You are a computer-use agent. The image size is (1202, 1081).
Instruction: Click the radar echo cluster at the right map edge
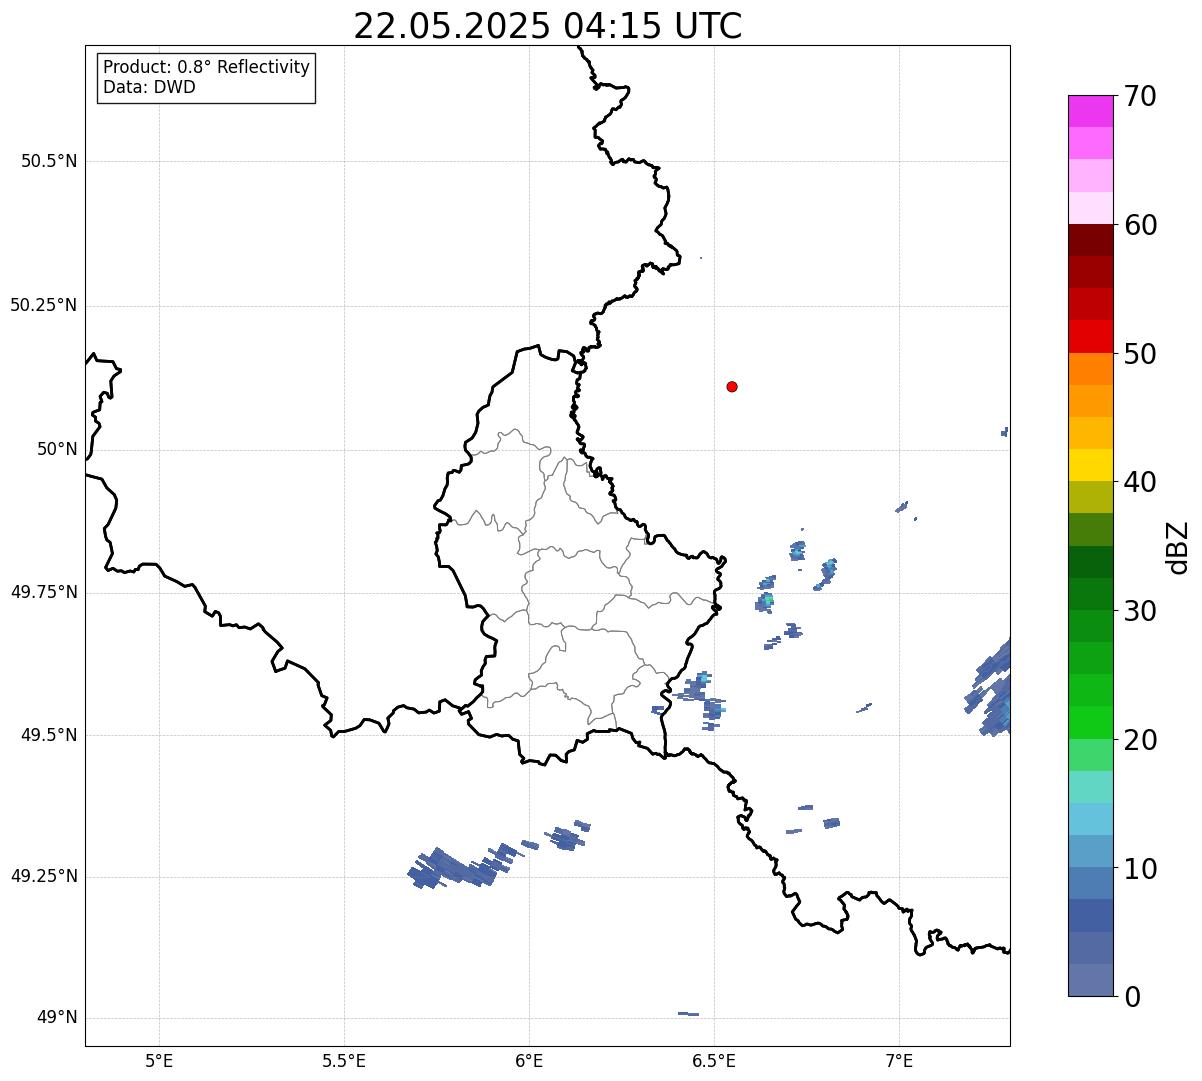(x=990, y=690)
